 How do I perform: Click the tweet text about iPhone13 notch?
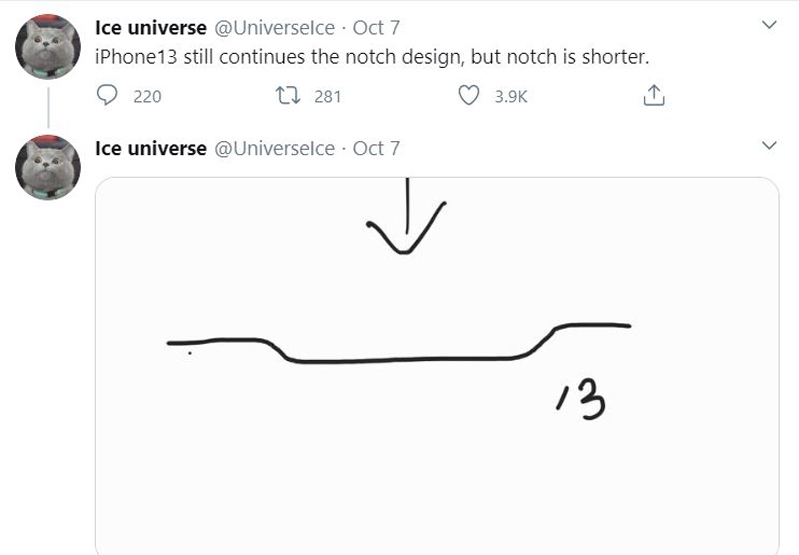tap(372, 56)
